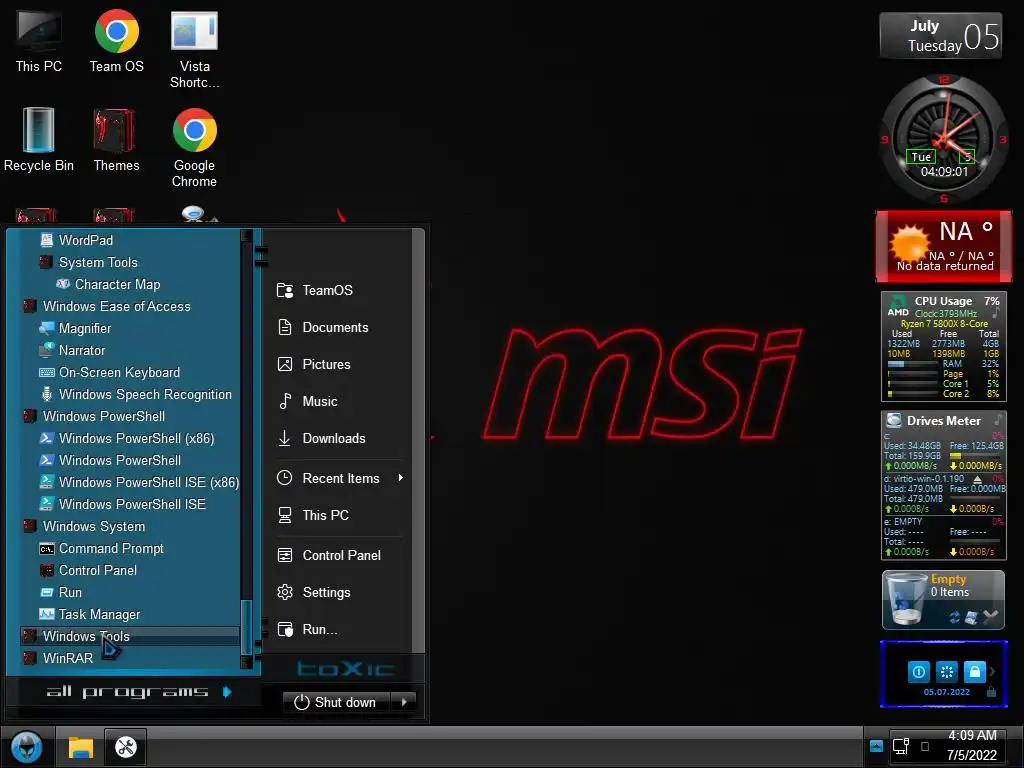Viewport: 1024px width, 768px height.
Task: Click the chevron arrow in power gadget
Action: (x=993, y=671)
